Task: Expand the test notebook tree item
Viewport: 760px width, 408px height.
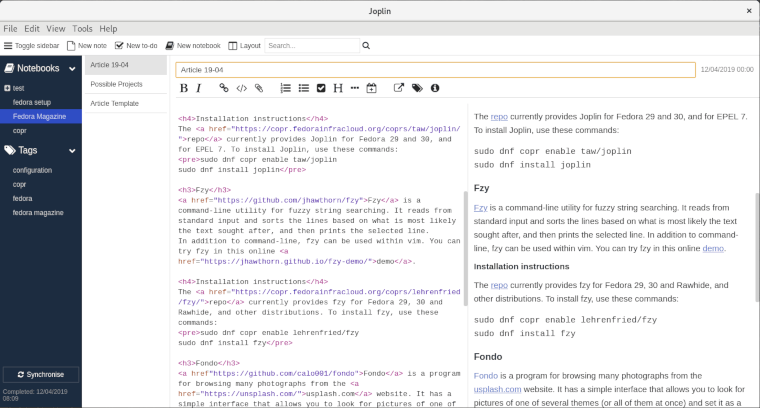Action: 7,88
